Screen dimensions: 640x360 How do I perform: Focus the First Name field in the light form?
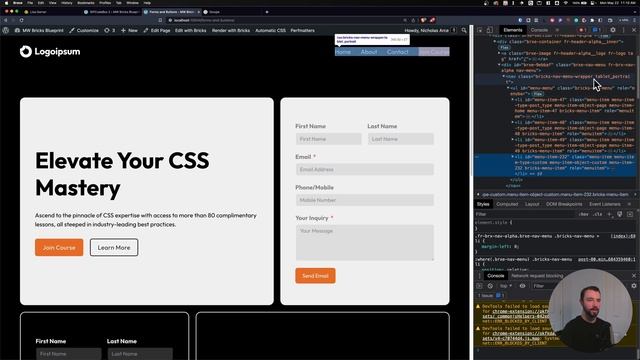click(329, 139)
